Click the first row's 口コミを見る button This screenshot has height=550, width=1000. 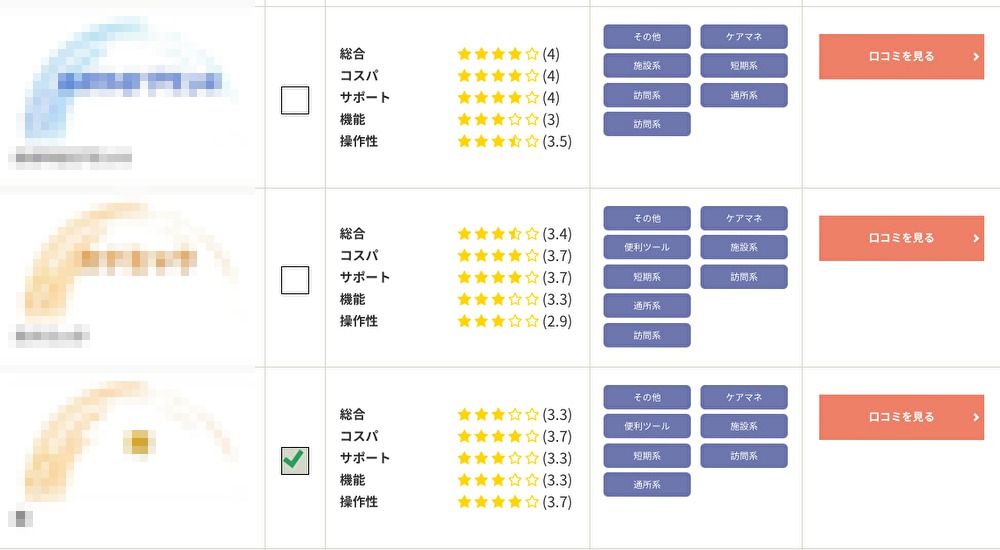tap(901, 57)
